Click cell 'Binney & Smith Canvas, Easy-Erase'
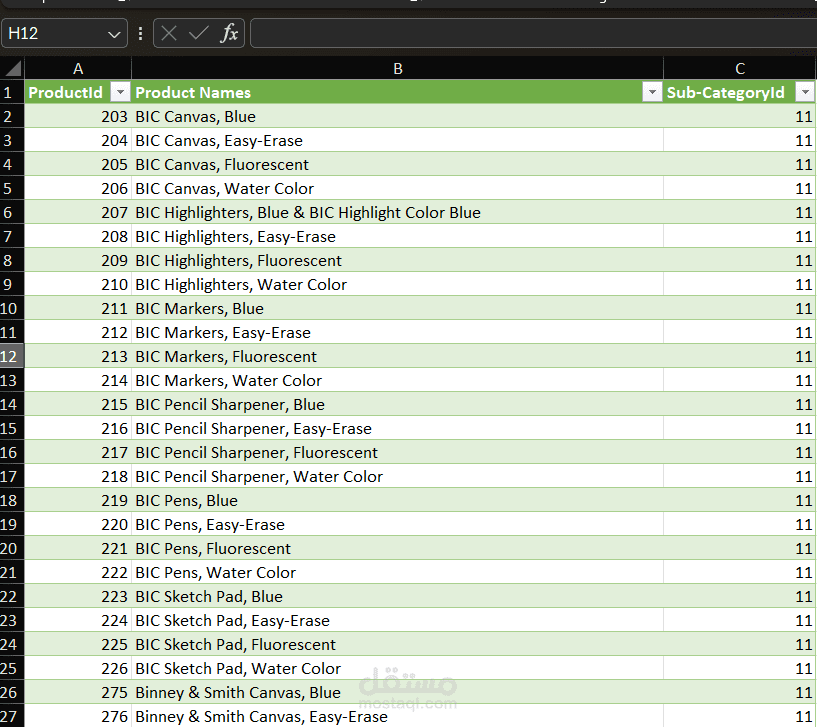This screenshot has height=727, width=817. click(x=398, y=716)
